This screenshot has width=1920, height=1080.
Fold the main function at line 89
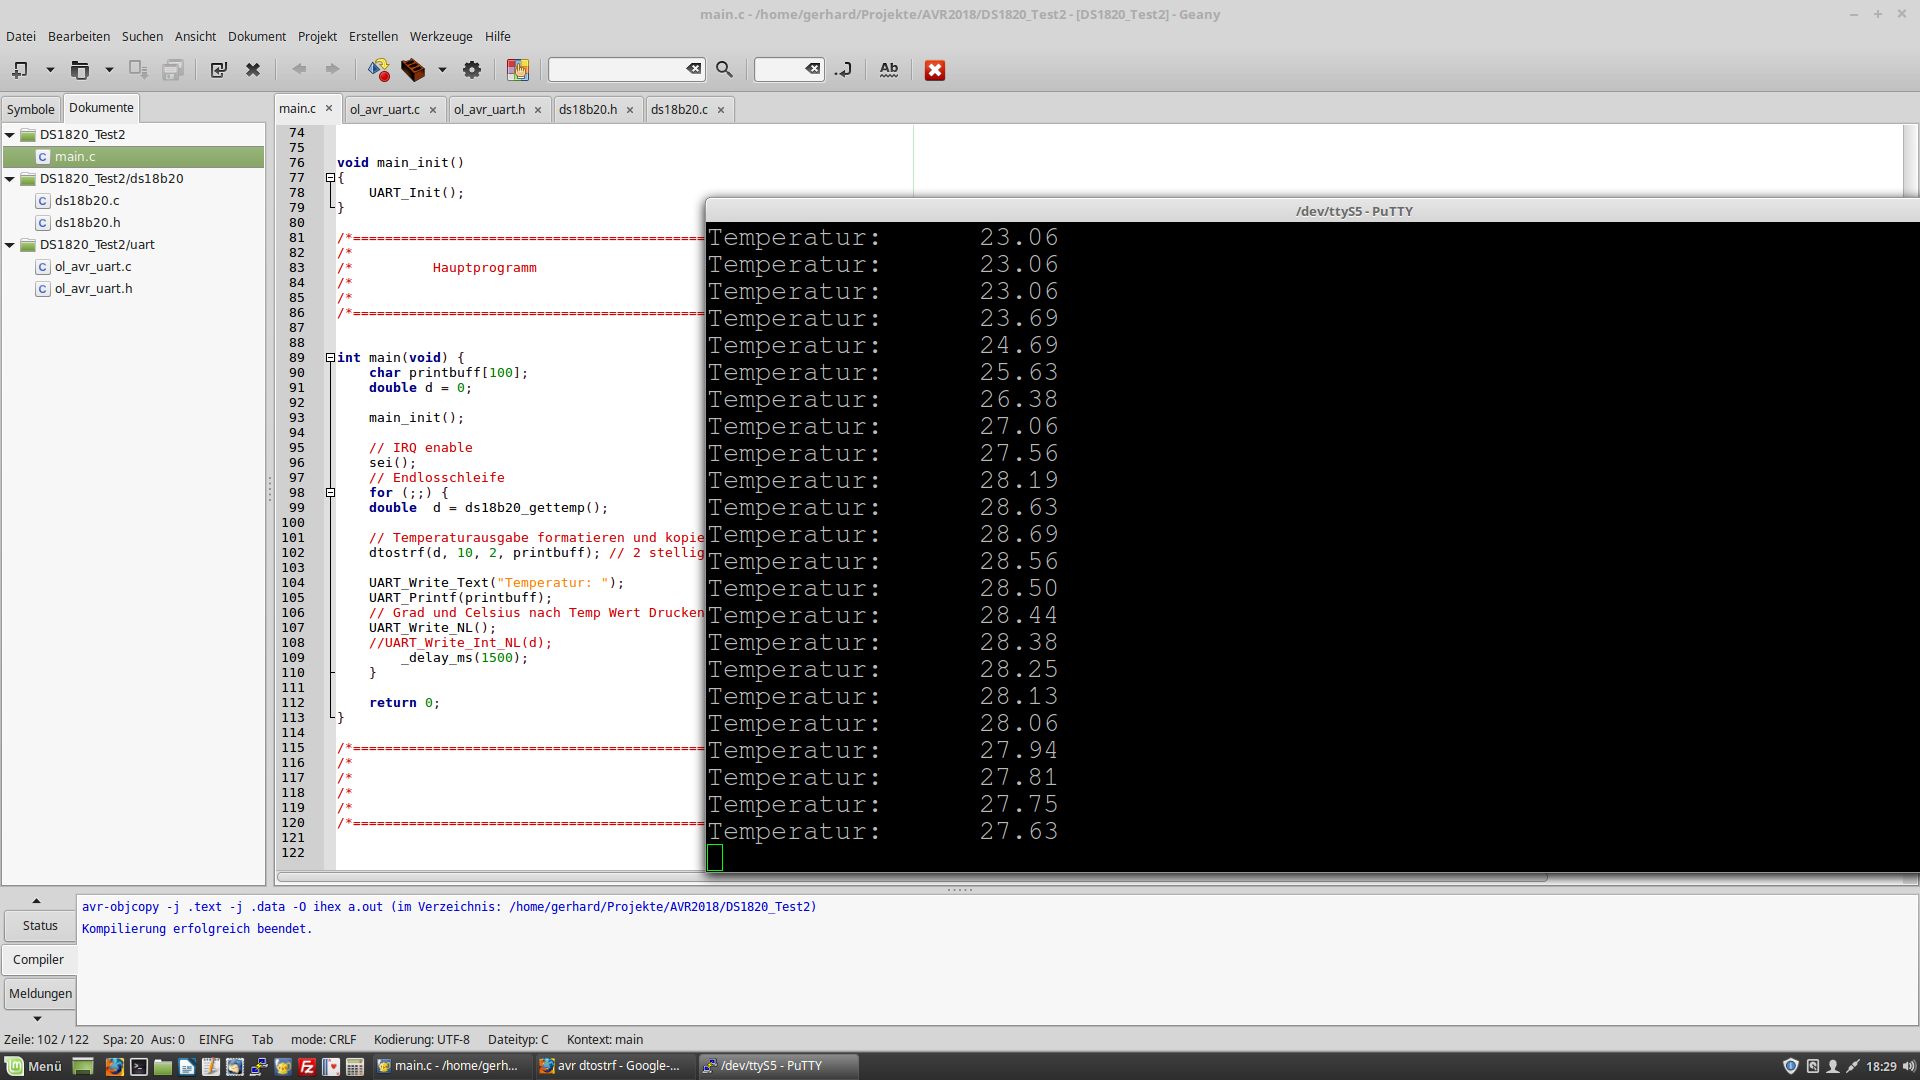(330, 358)
